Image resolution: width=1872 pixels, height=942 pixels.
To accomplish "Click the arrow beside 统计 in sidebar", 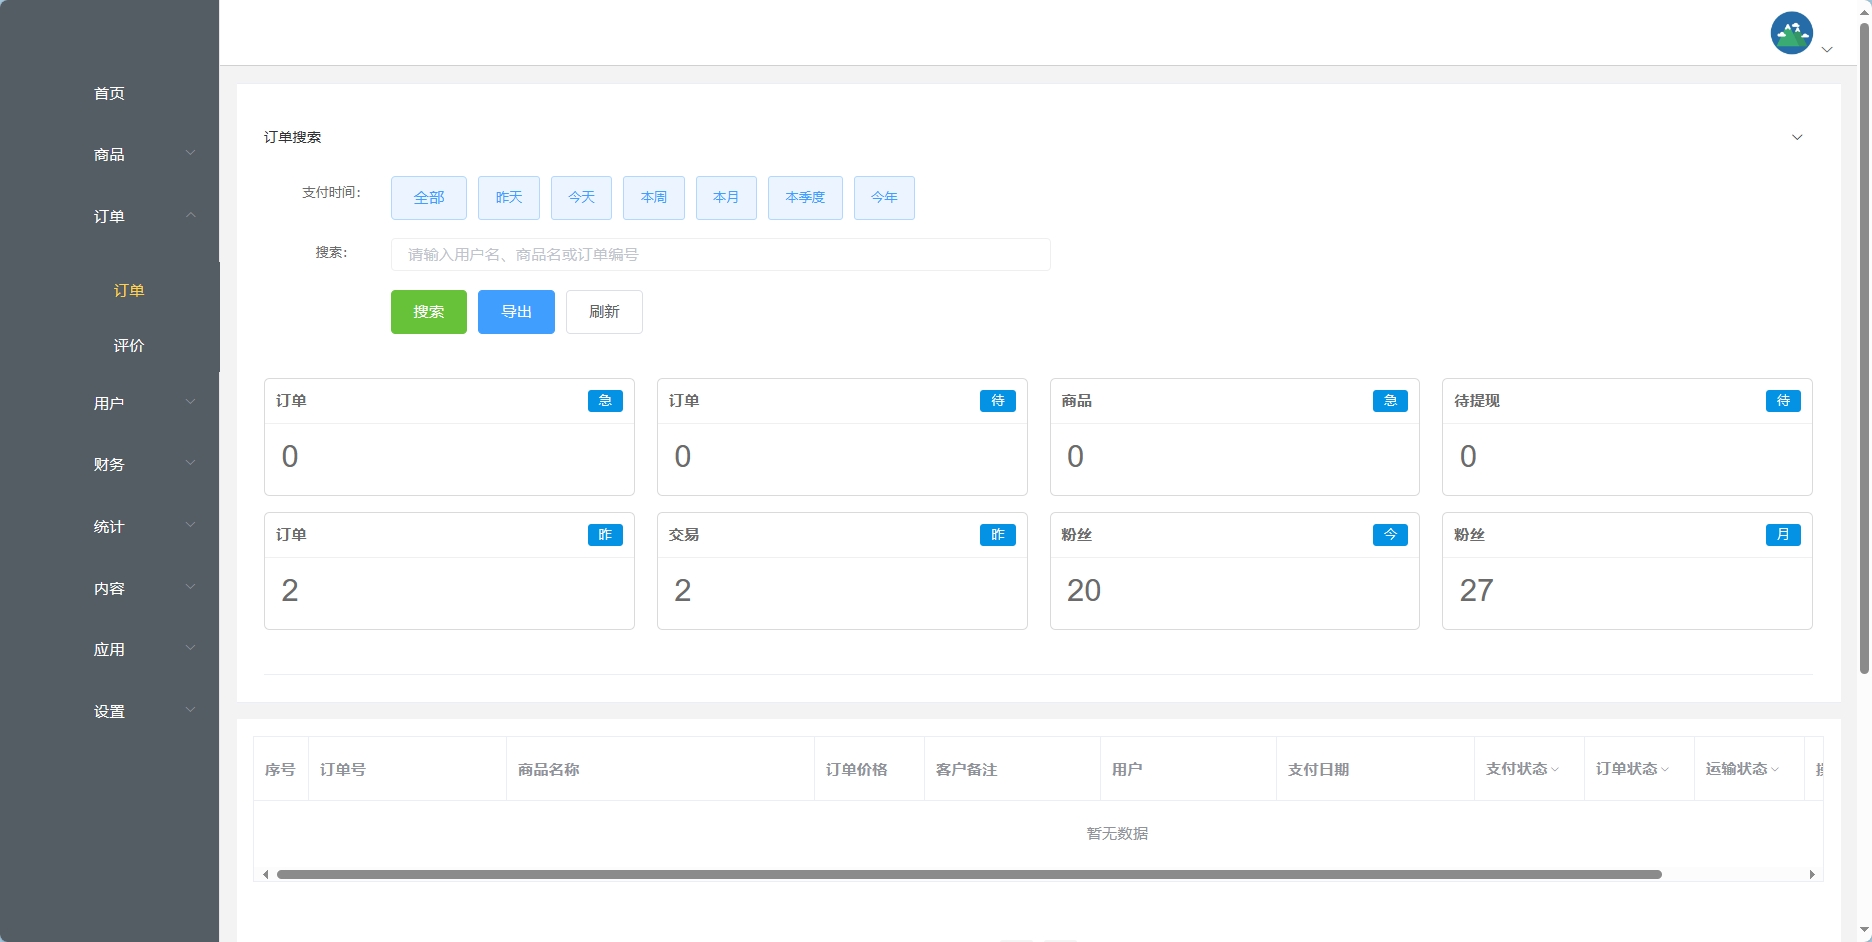I will pyautogui.click(x=190, y=525).
